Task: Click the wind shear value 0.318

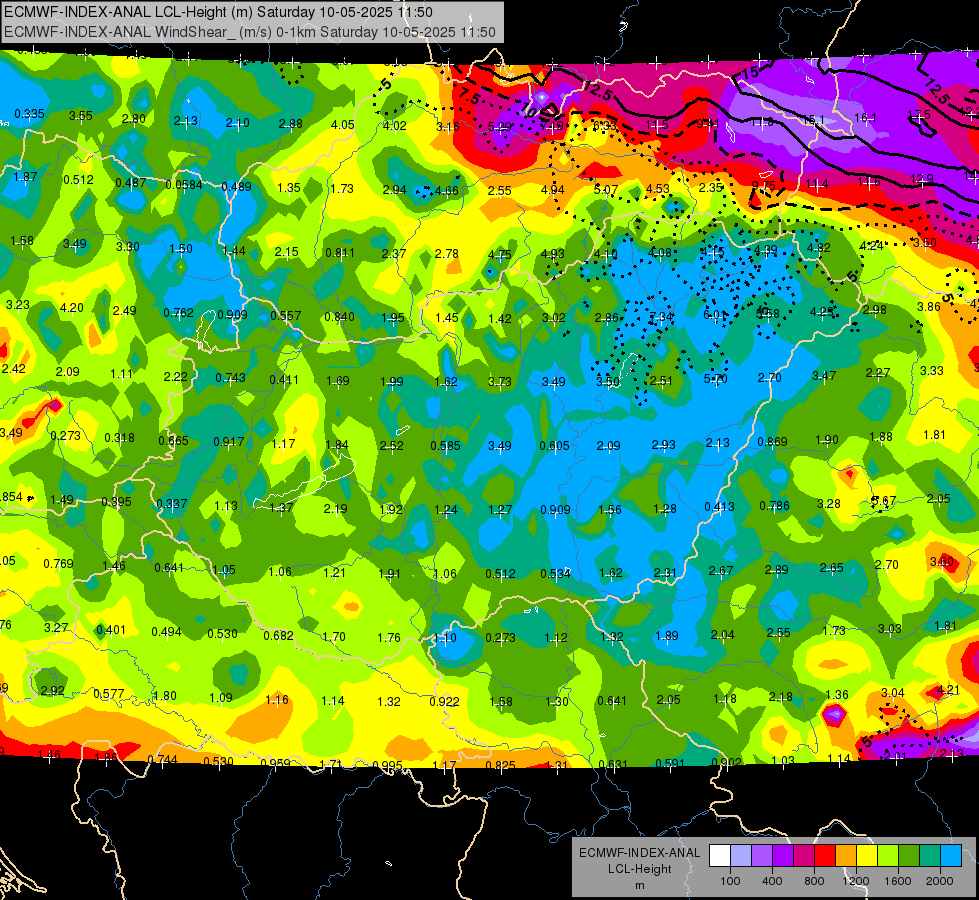Action: pos(119,438)
